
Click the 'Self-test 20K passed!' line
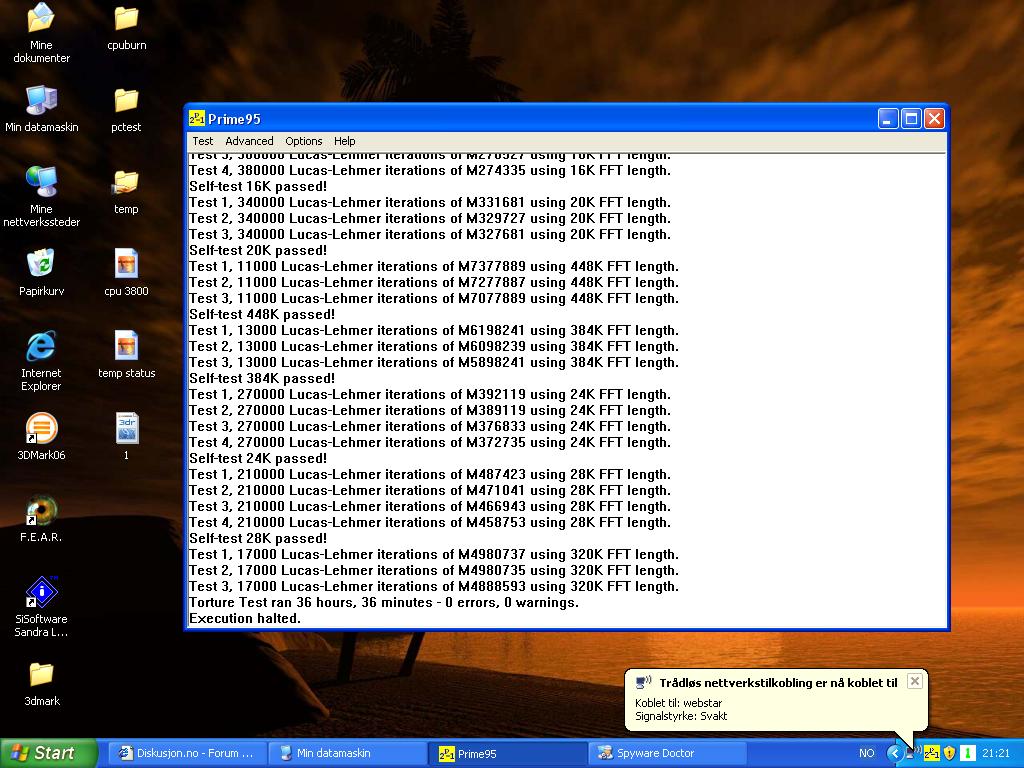[x=258, y=250]
